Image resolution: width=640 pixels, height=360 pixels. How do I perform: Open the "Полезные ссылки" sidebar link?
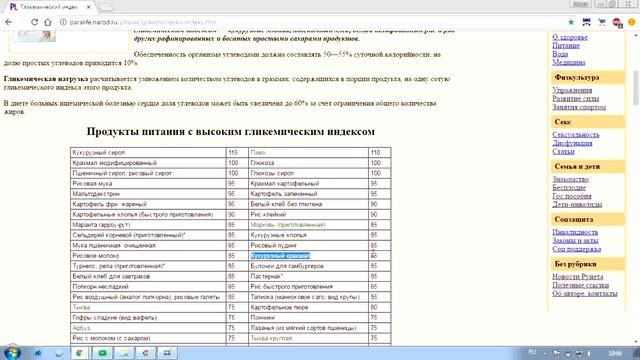[580, 285]
